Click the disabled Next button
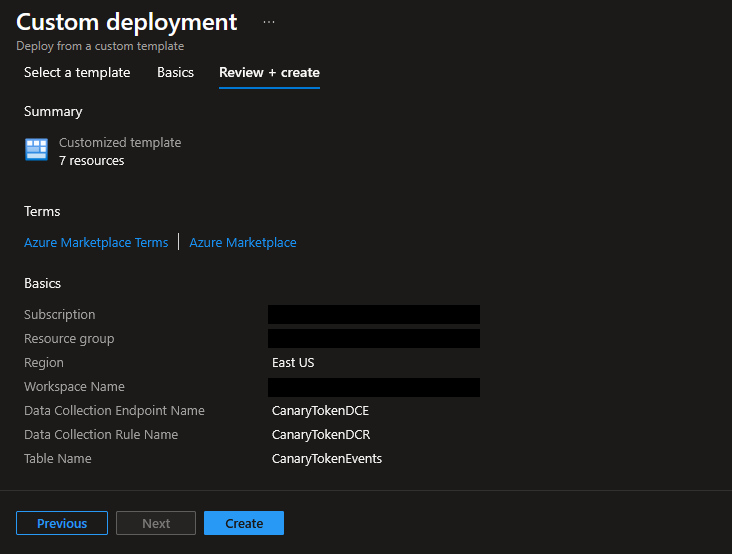 tap(156, 523)
